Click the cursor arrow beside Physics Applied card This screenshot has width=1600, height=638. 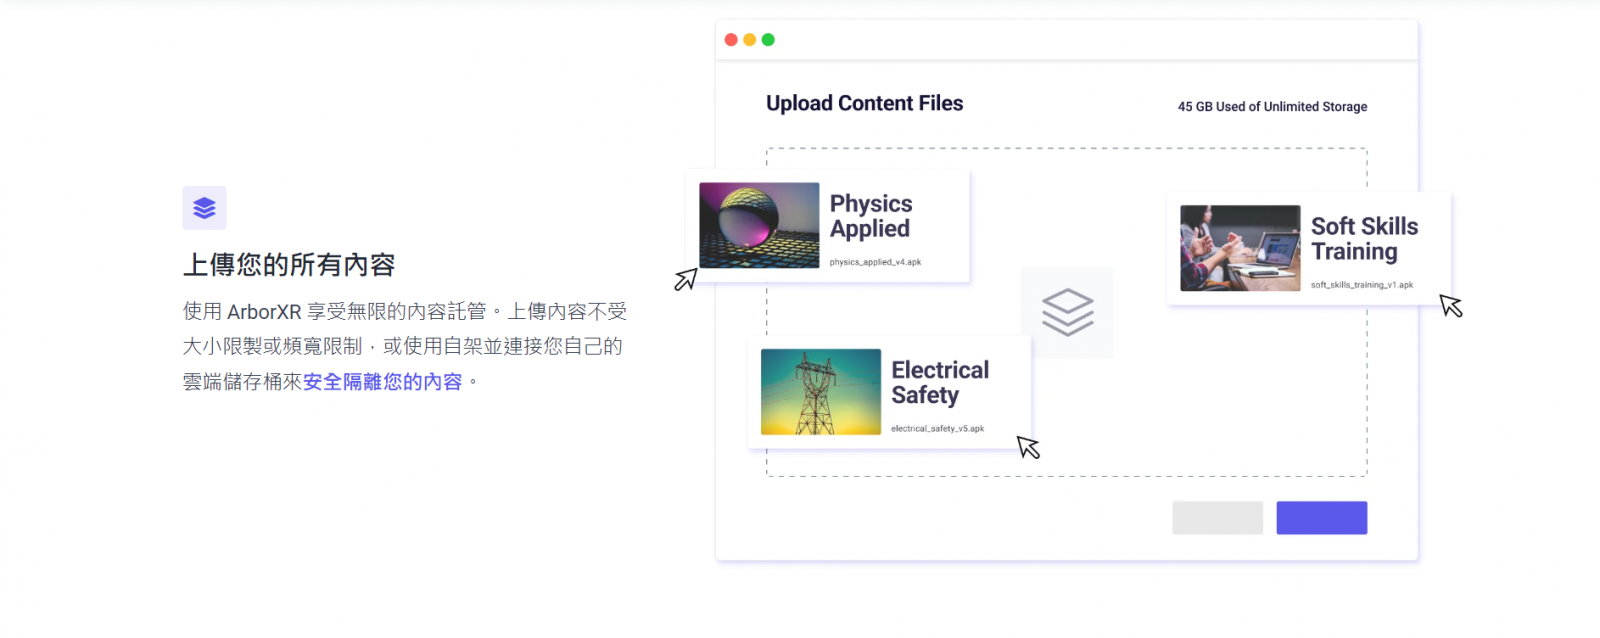pos(685,279)
